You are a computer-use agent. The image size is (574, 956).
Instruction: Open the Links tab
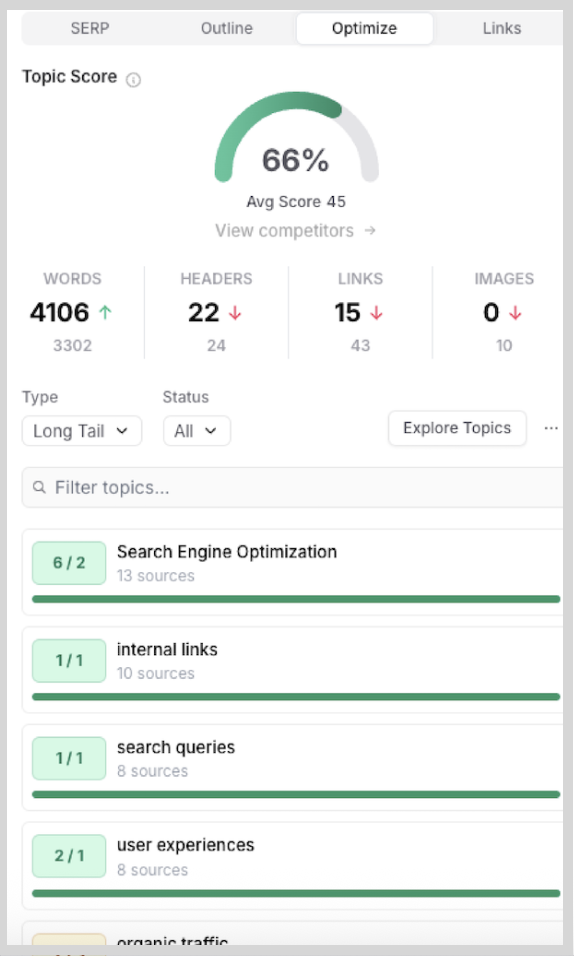tap(500, 28)
